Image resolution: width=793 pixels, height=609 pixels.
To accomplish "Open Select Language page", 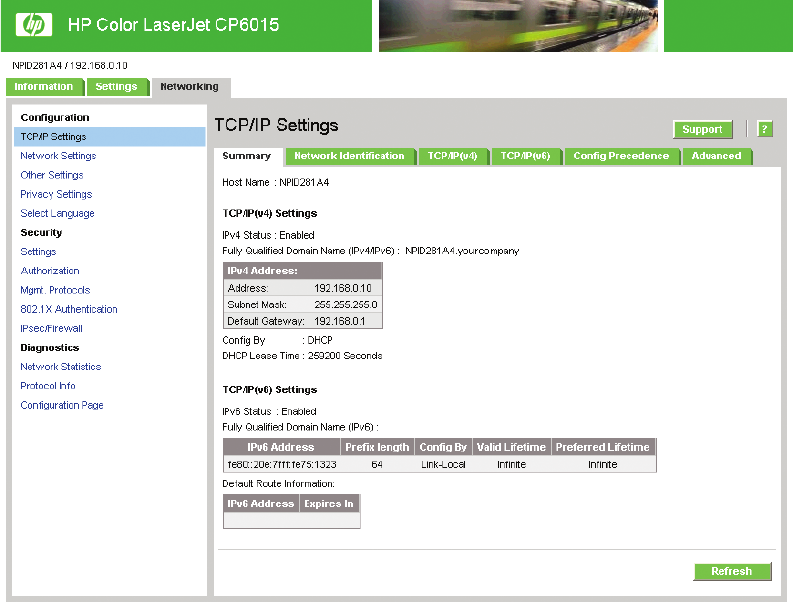I will coord(58,213).
